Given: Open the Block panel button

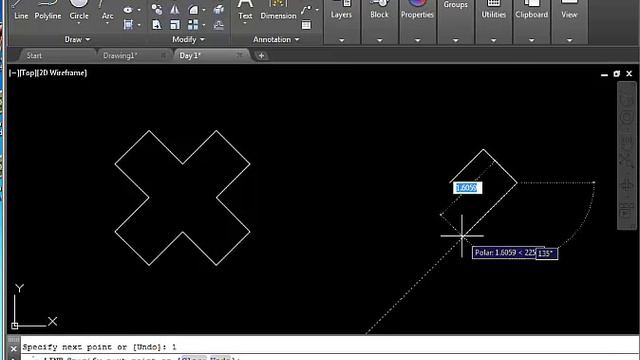Looking at the screenshot, I should [x=379, y=9].
